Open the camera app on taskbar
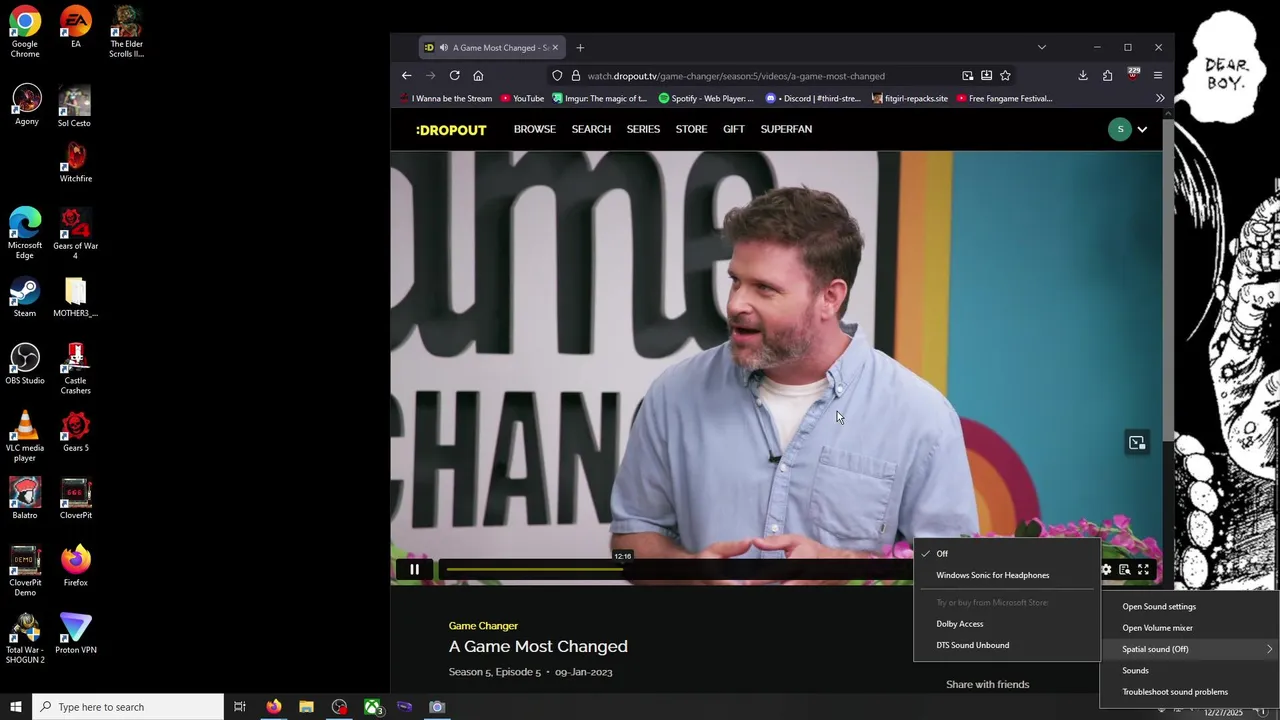Viewport: 1280px width, 720px height. (437, 707)
